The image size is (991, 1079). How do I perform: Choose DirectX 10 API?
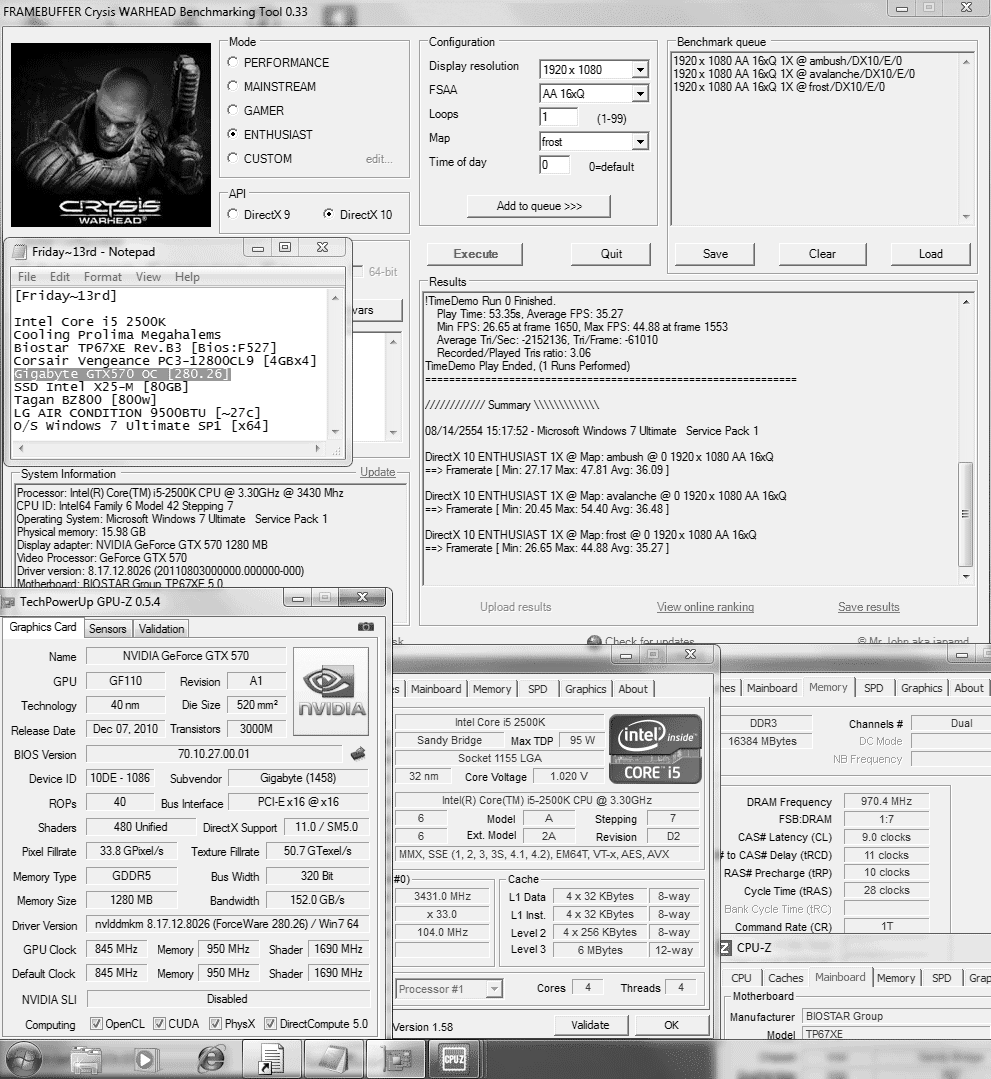[329, 214]
